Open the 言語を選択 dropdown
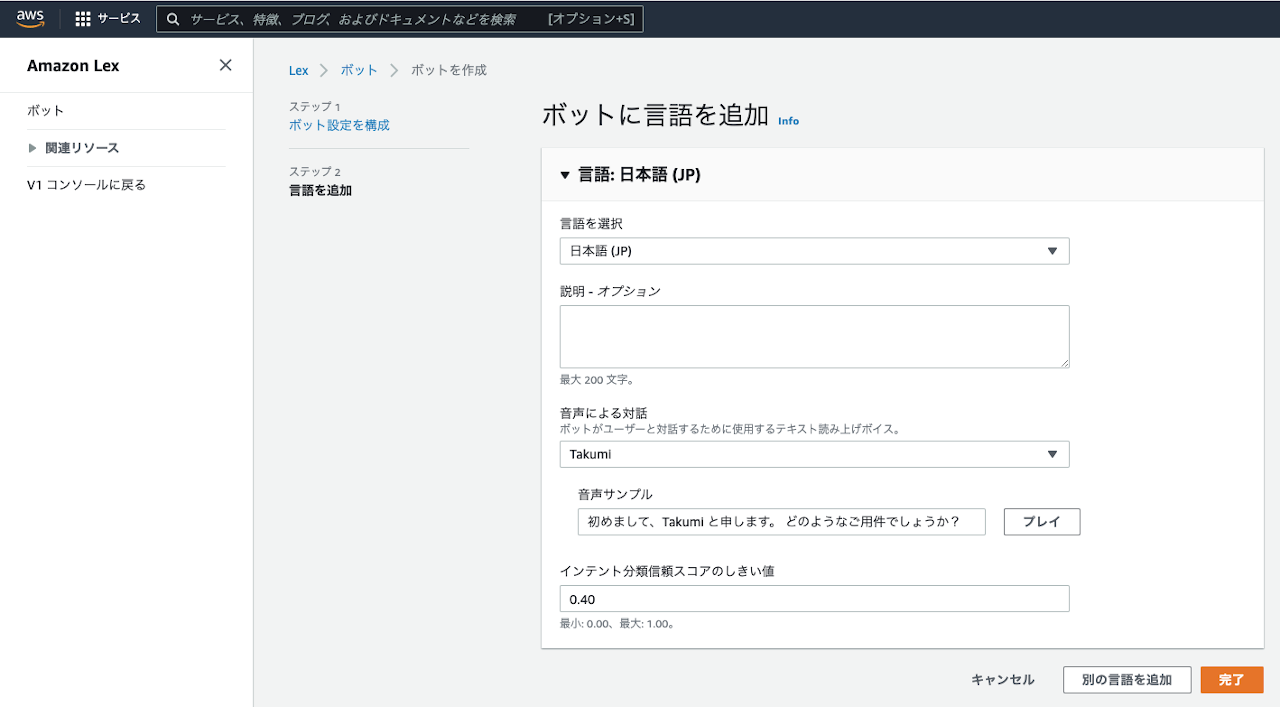This screenshot has width=1280, height=707. (814, 251)
